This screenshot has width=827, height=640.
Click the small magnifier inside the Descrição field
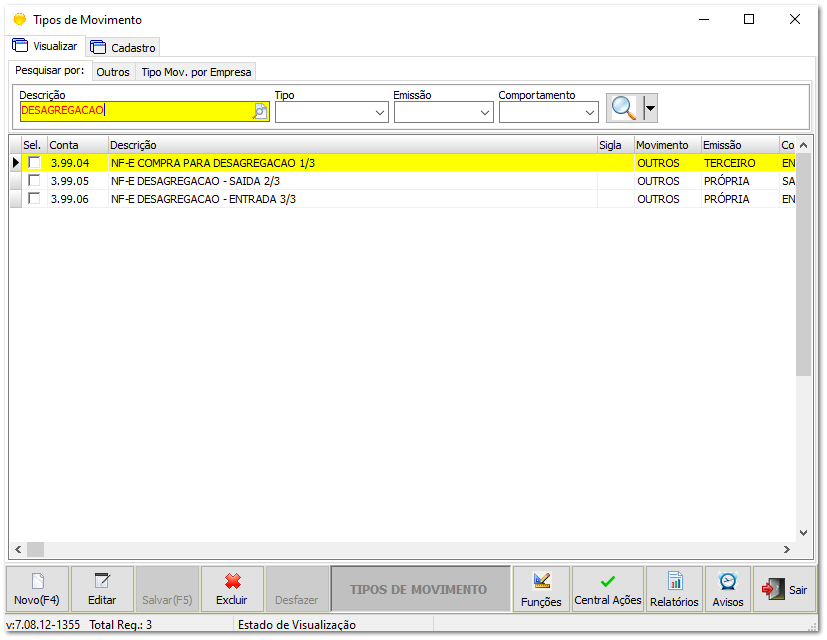(259, 112)
